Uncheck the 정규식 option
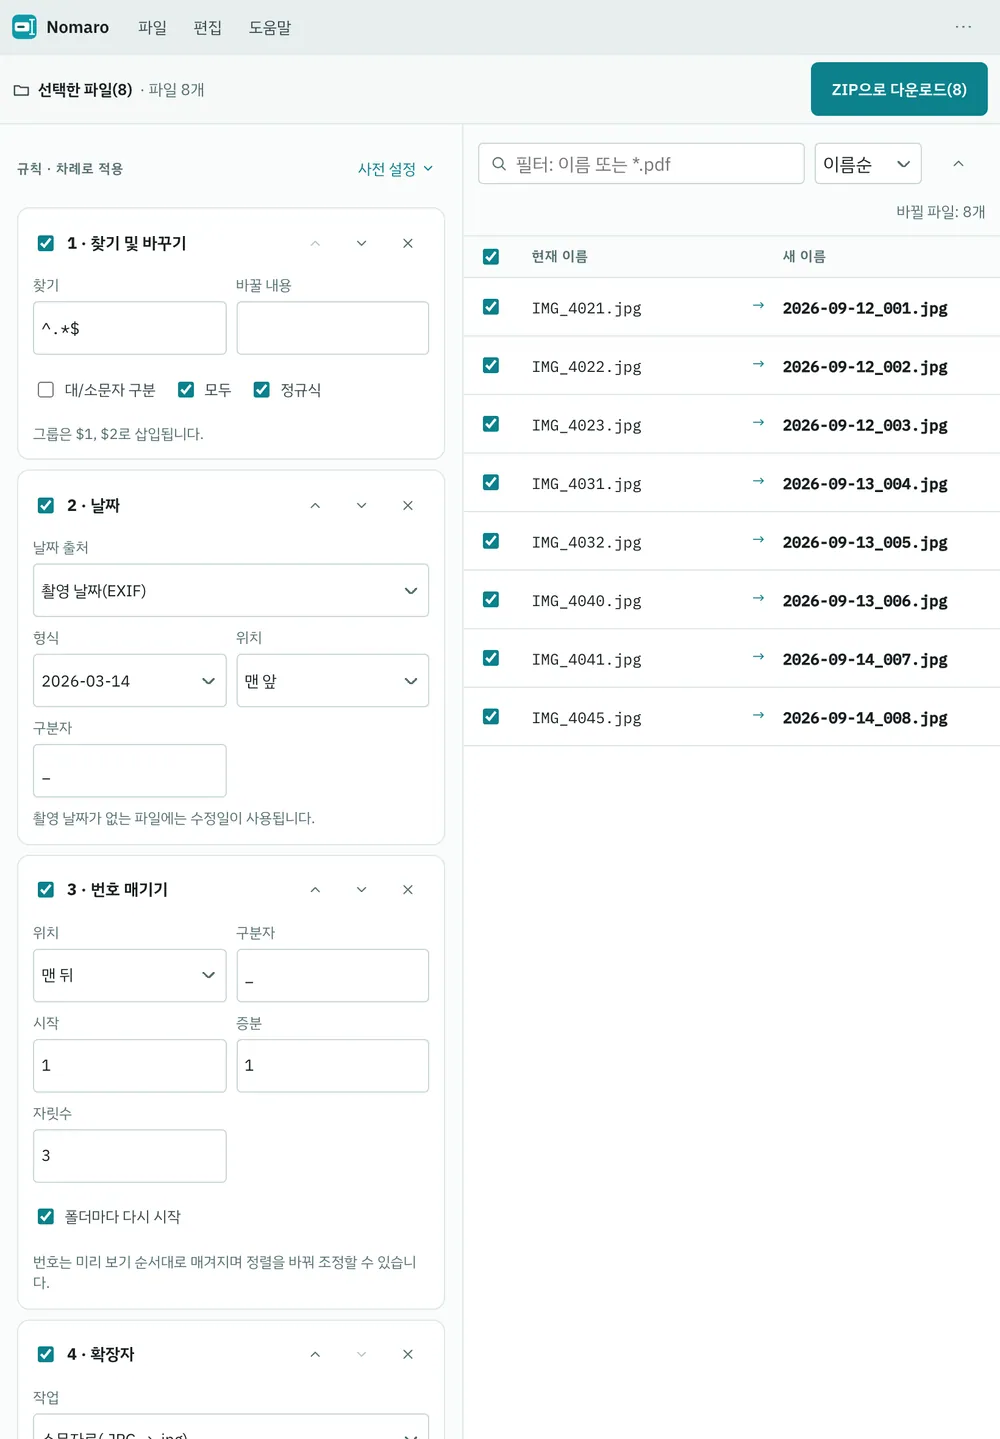Viewport: 1000px width, 1439px height. [262, 390]
